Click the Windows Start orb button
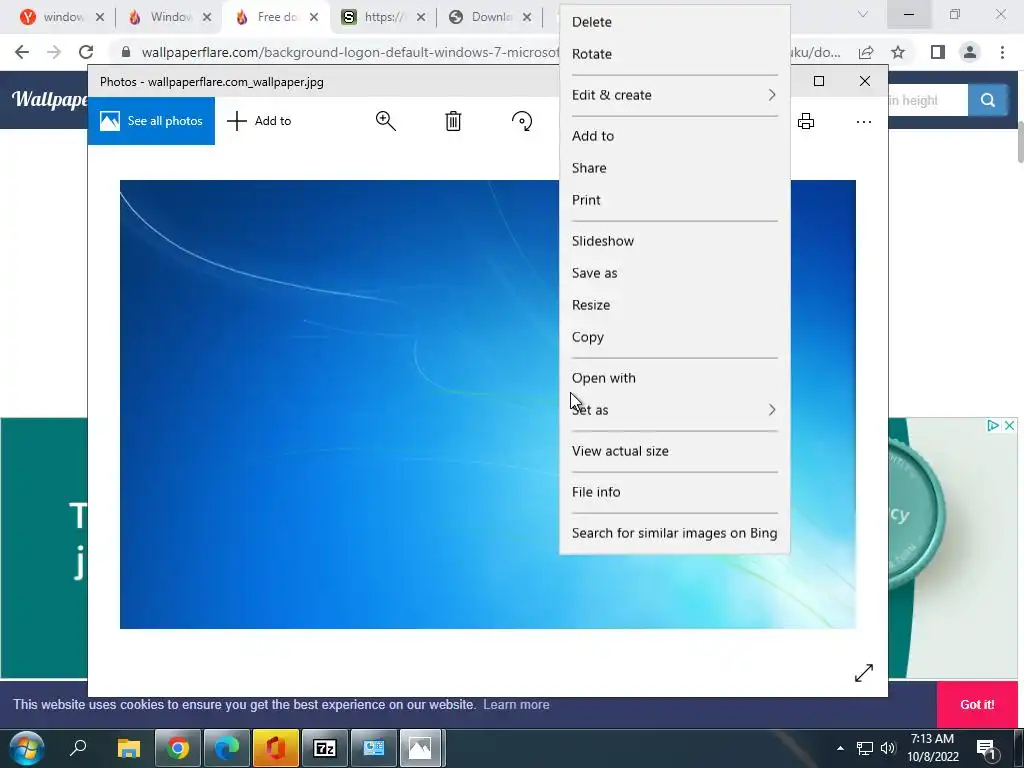Viewport: 1024px width, 768px height. click(26, 748)
